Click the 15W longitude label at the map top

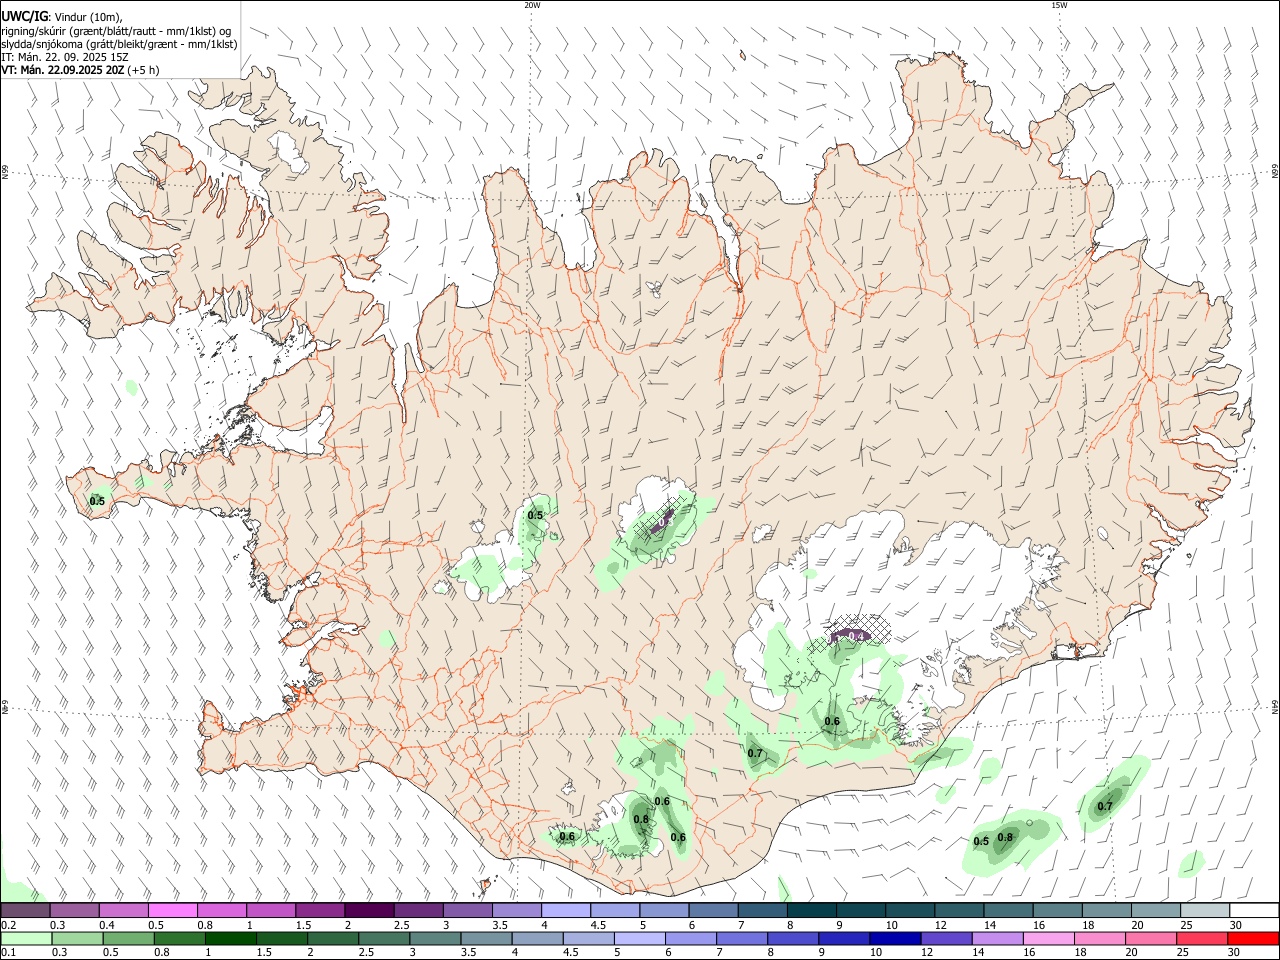point(1059,5)
